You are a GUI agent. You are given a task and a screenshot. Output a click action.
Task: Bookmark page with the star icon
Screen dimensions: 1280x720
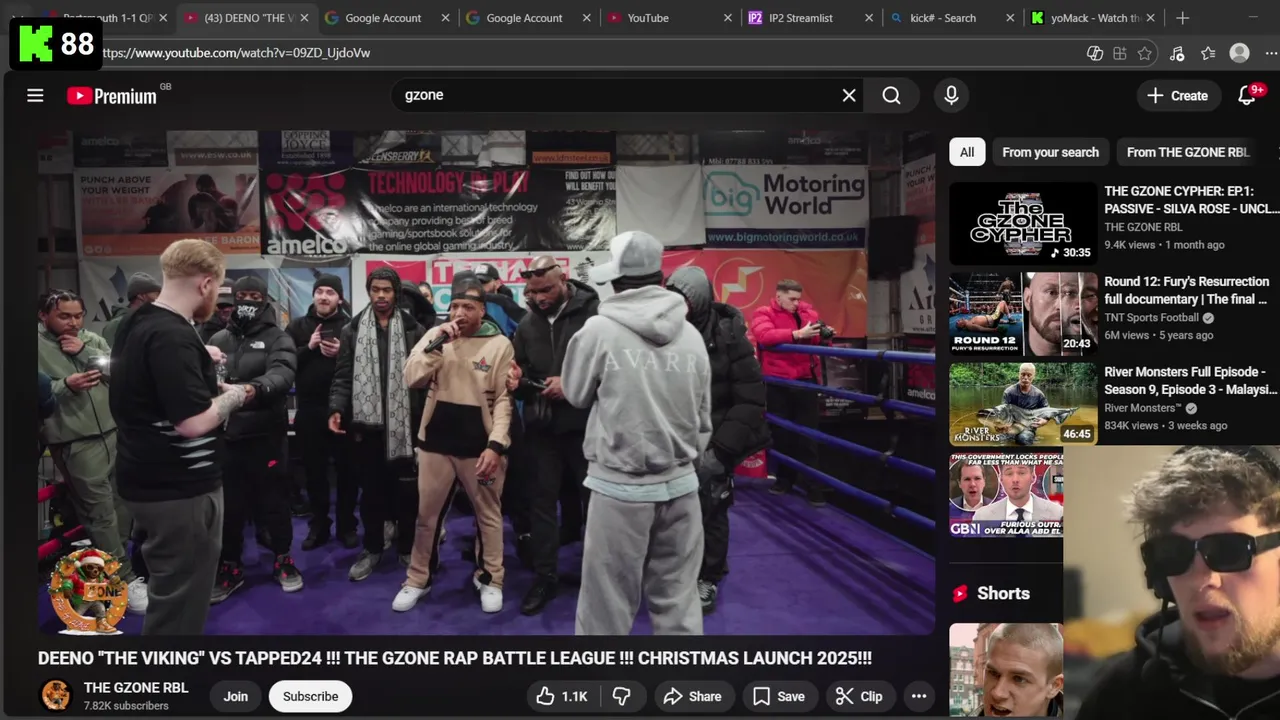pyautogui.click(x=1145, y=53)
